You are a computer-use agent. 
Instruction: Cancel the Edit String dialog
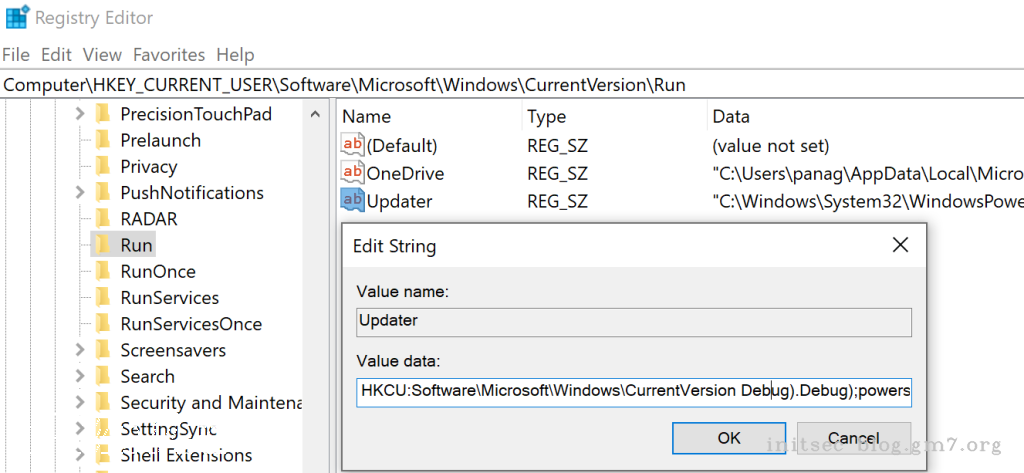point(853,438)
